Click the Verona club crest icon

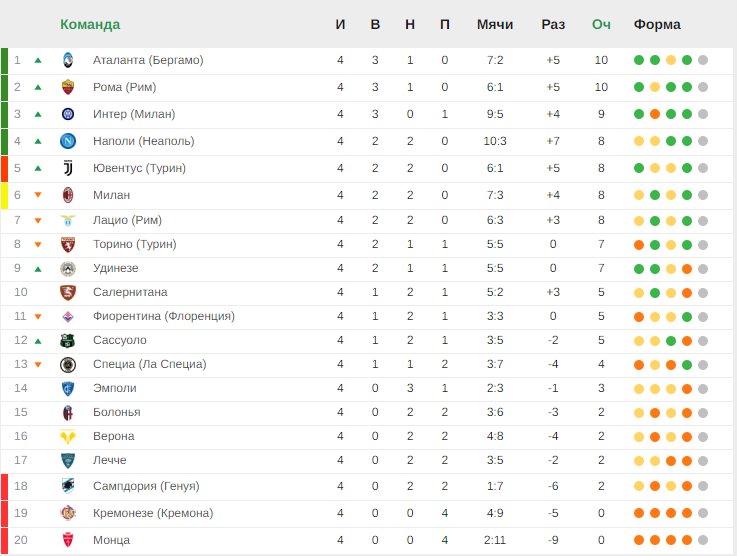[68, 436]
